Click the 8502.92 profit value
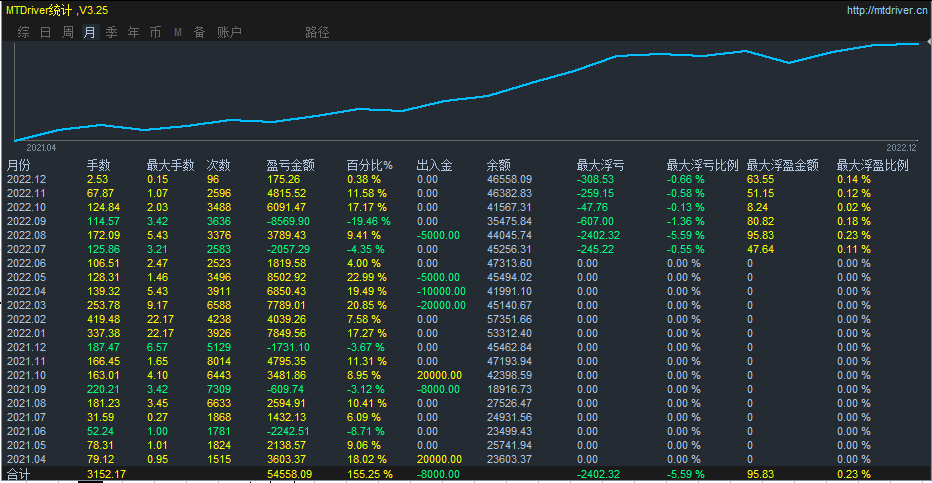The width and height of the screenshot is (932, 483). pyautogui.click(x=286, y=277)
